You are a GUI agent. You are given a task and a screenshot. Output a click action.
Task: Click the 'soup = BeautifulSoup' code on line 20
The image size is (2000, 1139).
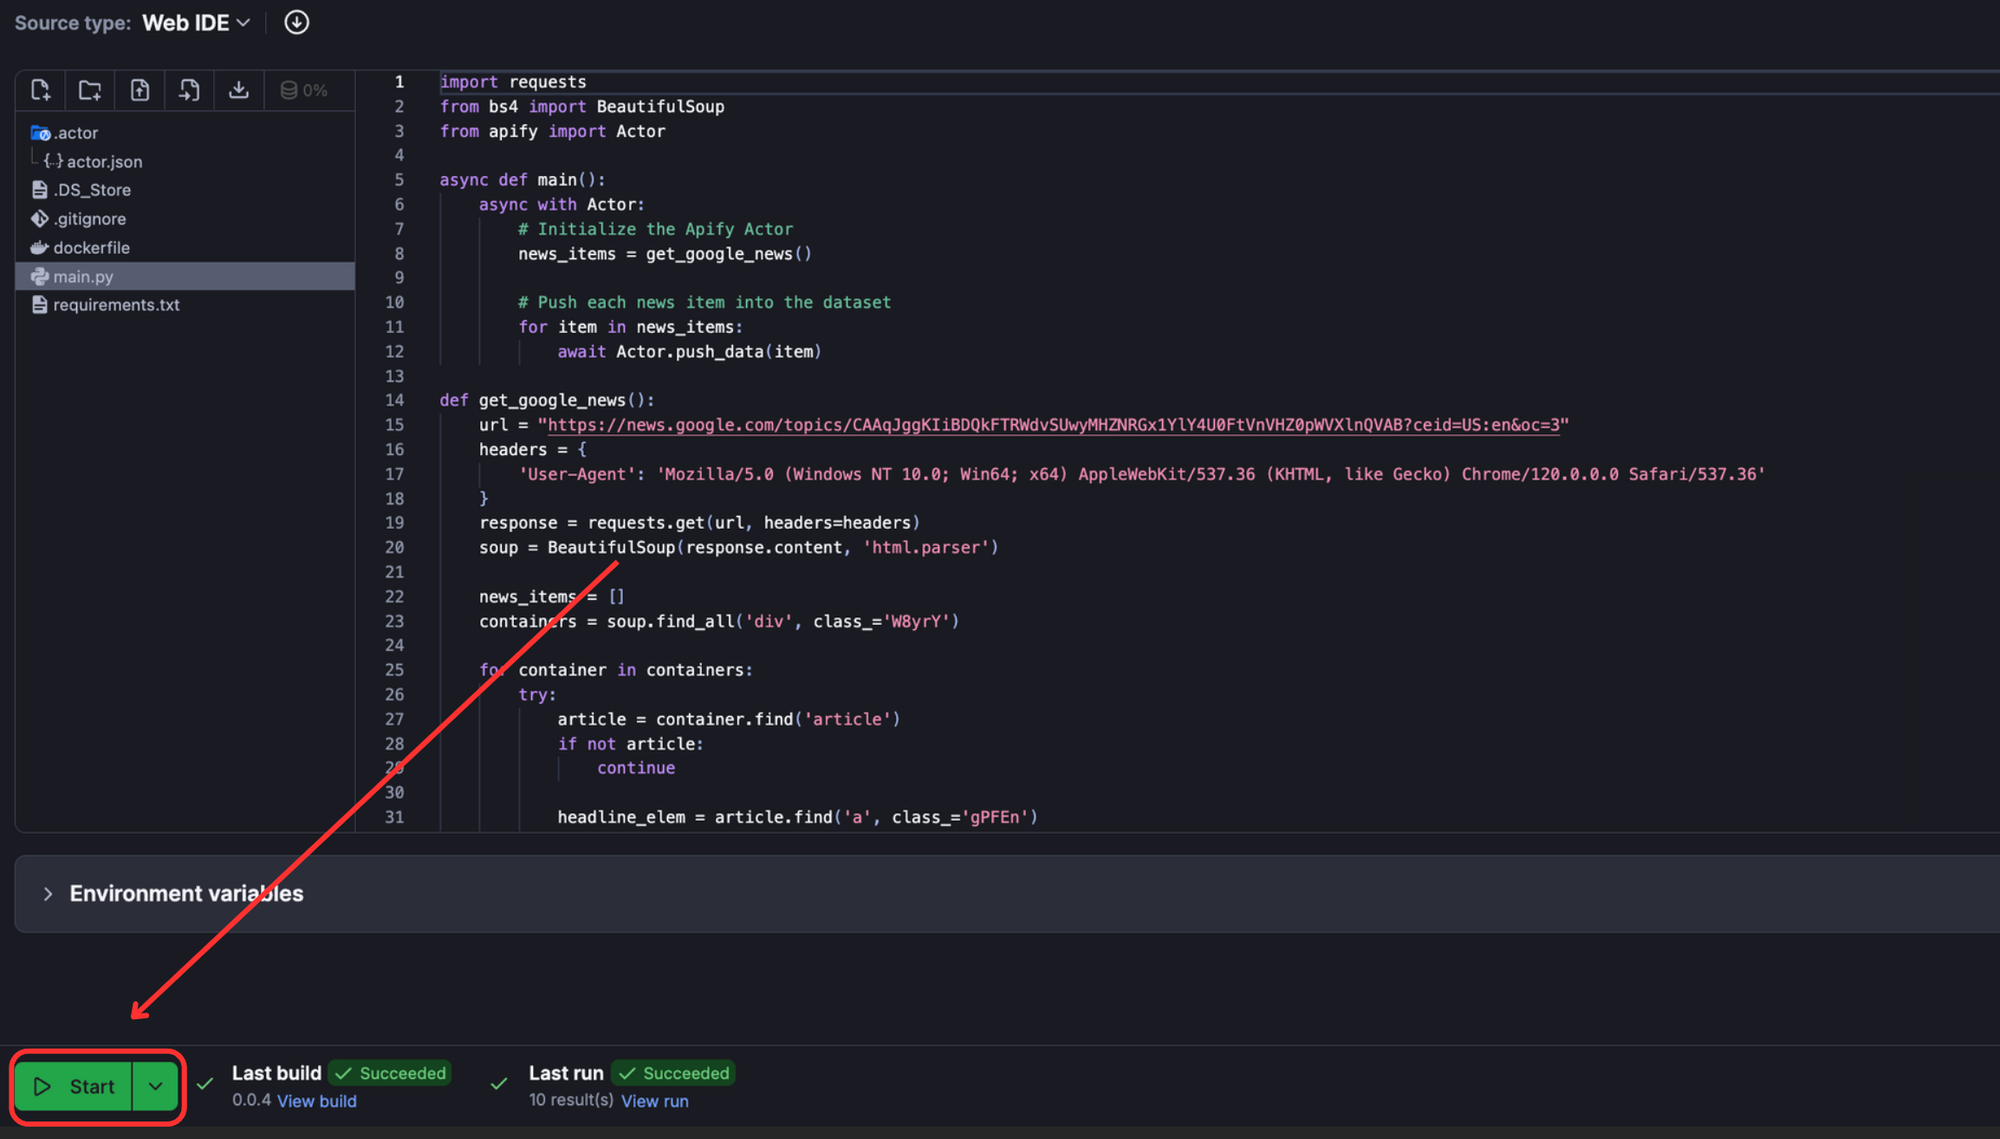(738, 548)
